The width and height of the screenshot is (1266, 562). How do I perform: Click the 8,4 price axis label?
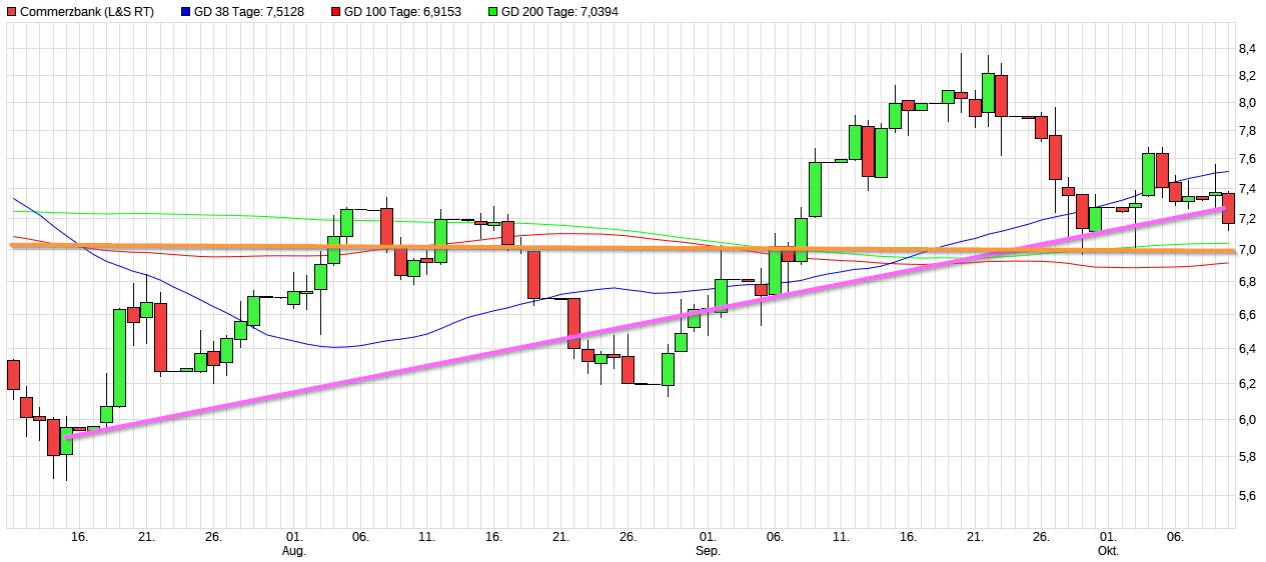coord(1248,49)
